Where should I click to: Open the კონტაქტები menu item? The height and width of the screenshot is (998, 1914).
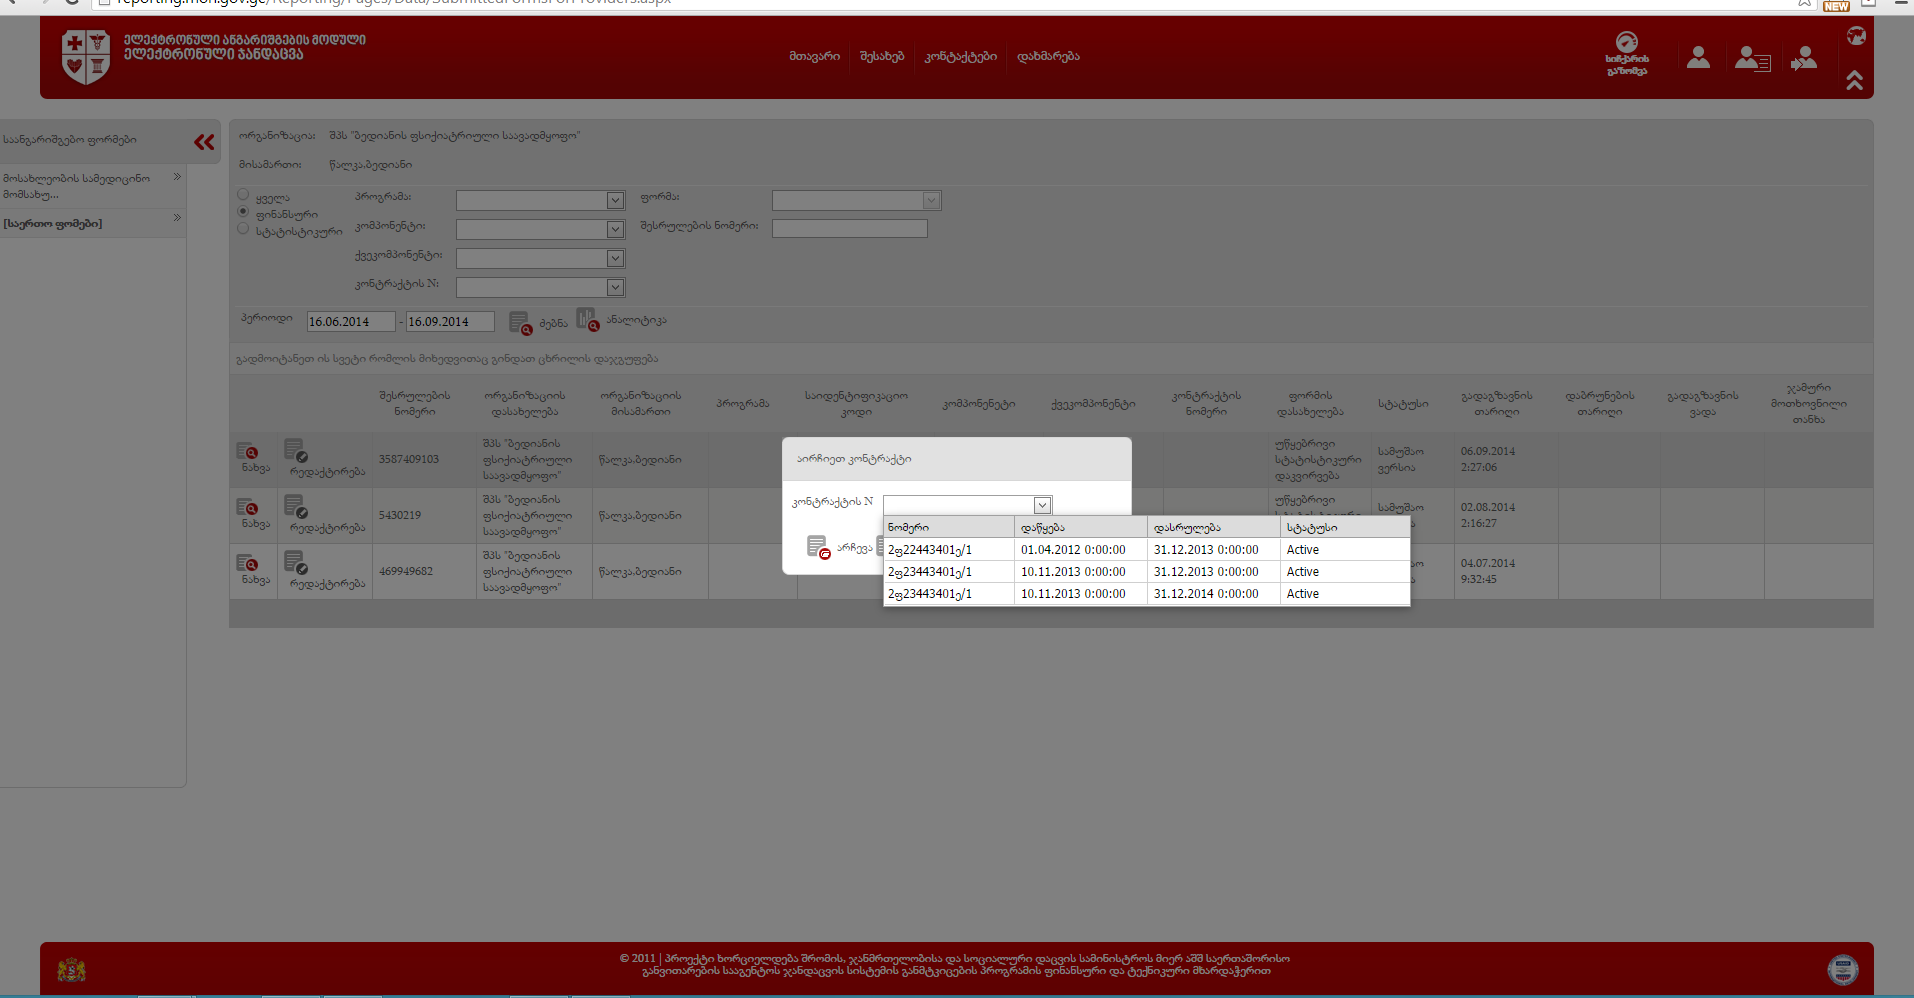click(960, 57)
